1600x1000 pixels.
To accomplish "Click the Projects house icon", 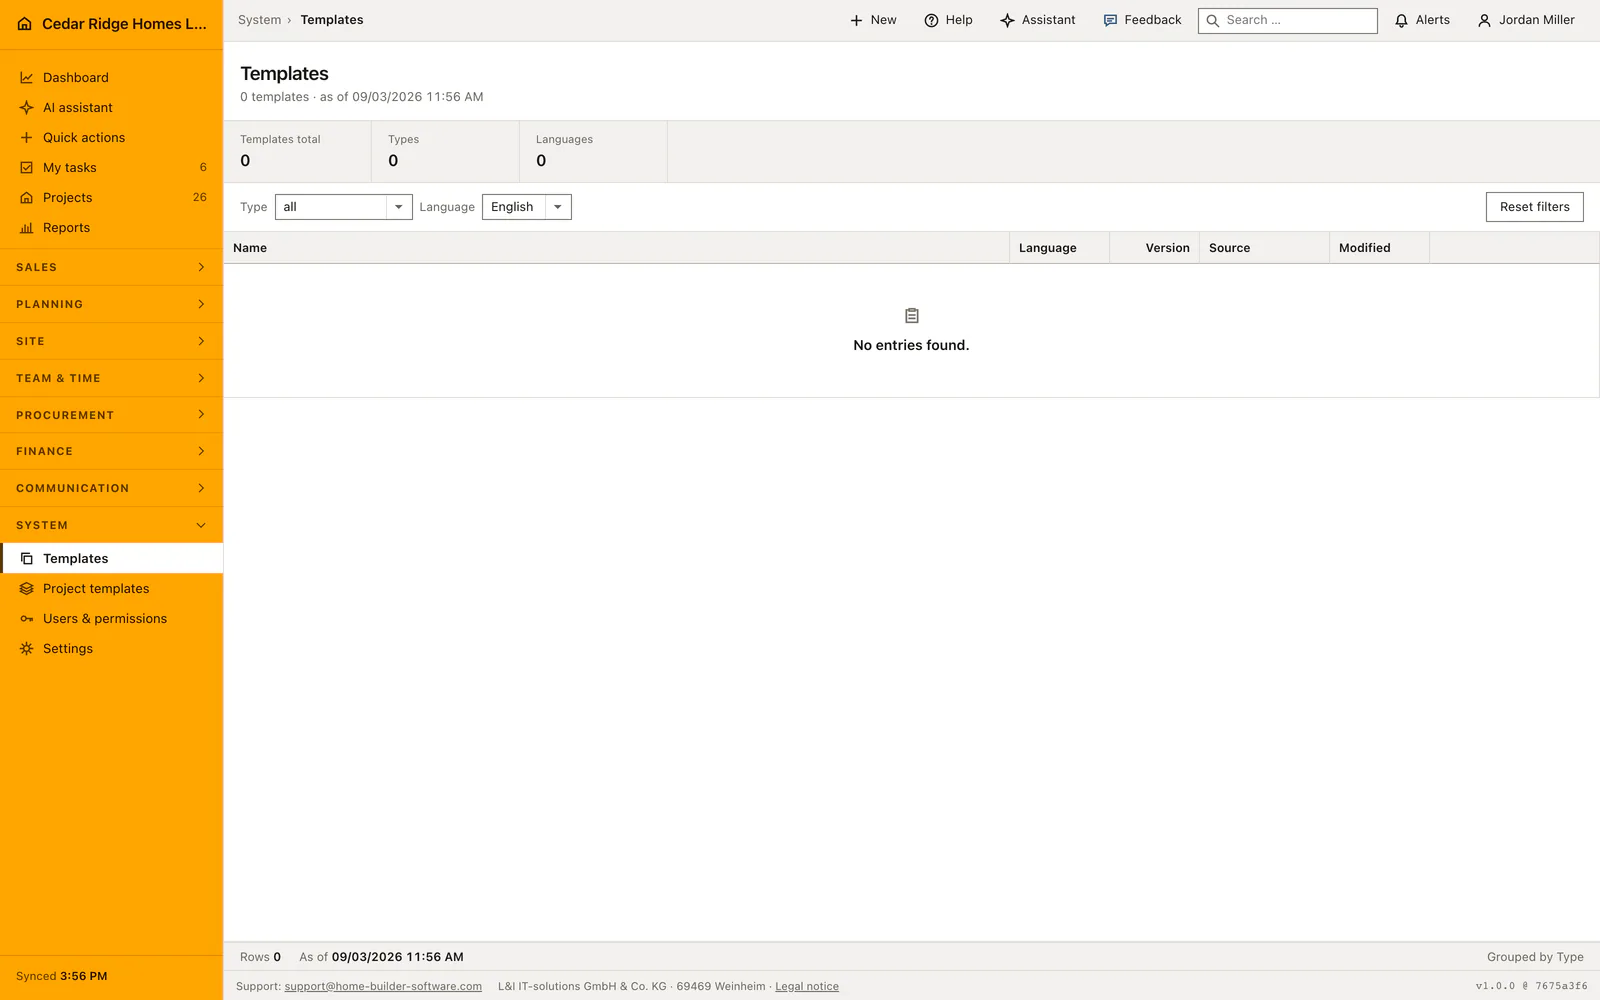I will 27,198.
